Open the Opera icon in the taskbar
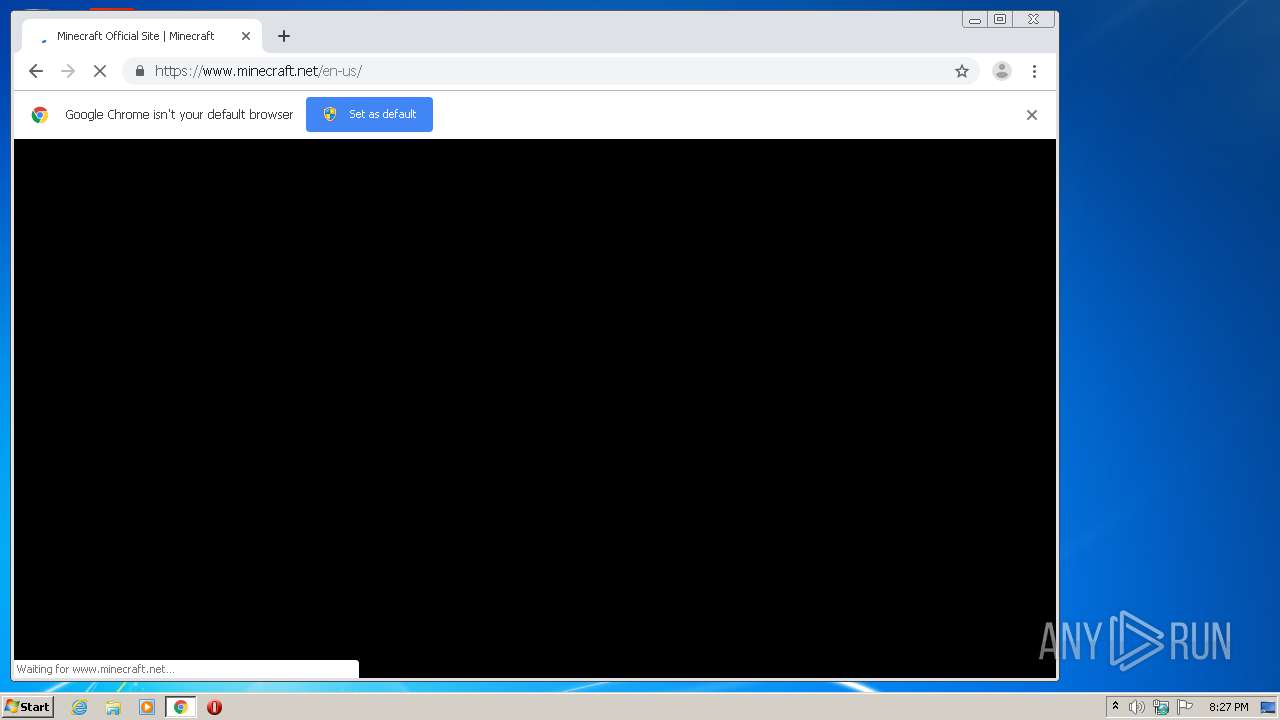This screenshot has width=1280, height=720. pos(214,707)
